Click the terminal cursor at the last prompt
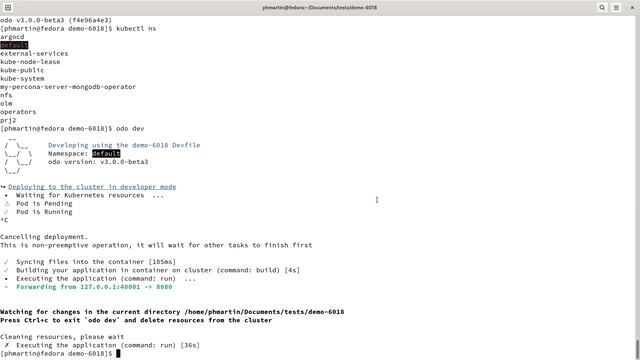 pyautogui.click(x=118, y=353)
